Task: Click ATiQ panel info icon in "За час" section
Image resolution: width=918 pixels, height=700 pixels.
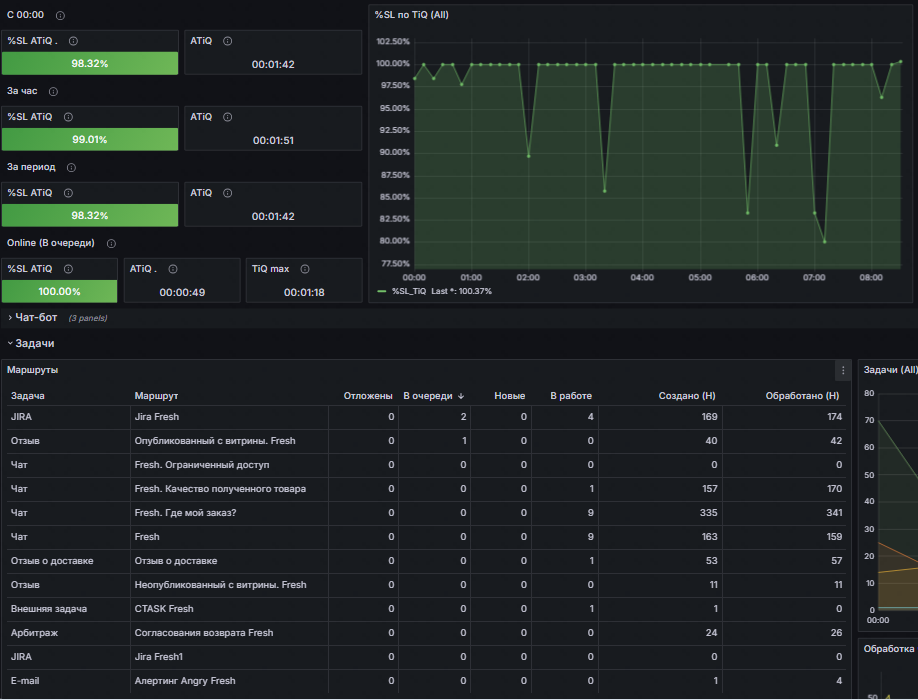Action: (227, 117)
